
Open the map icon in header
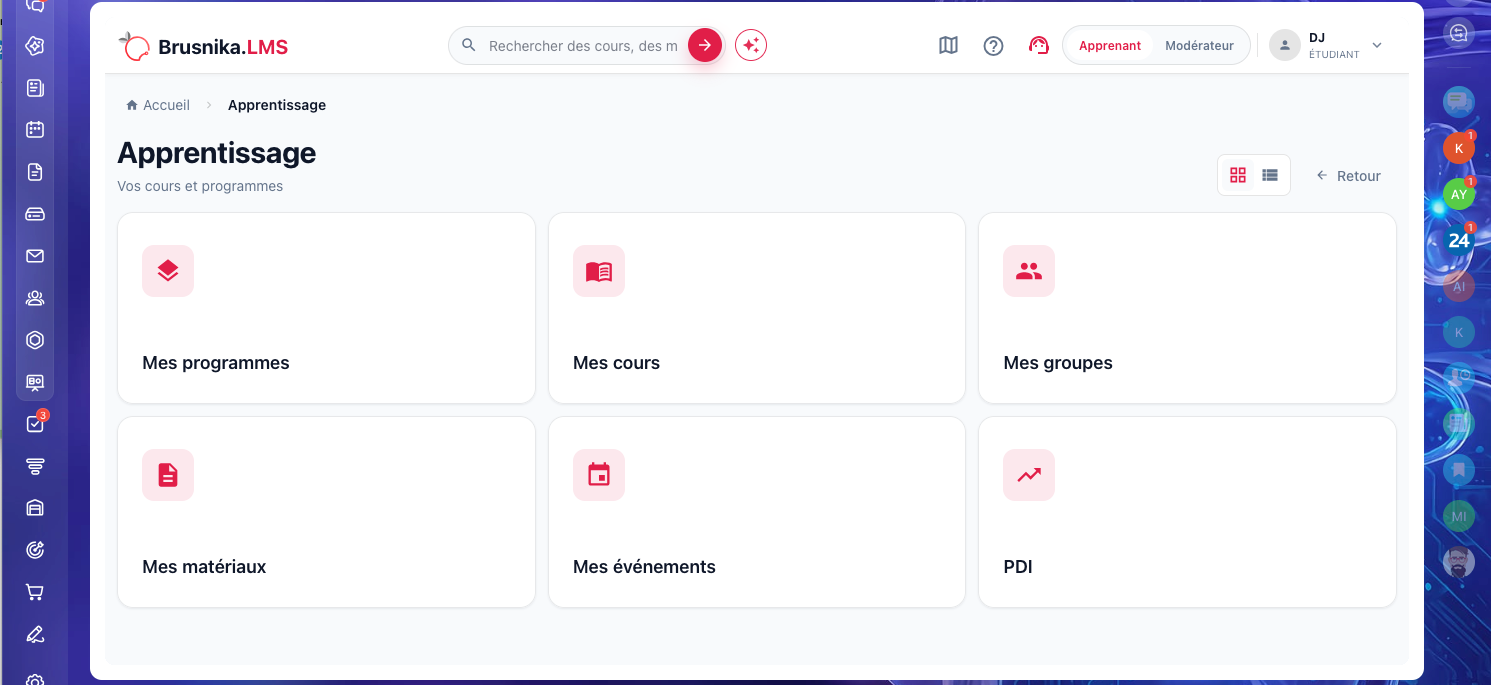(x=948, y=45)
